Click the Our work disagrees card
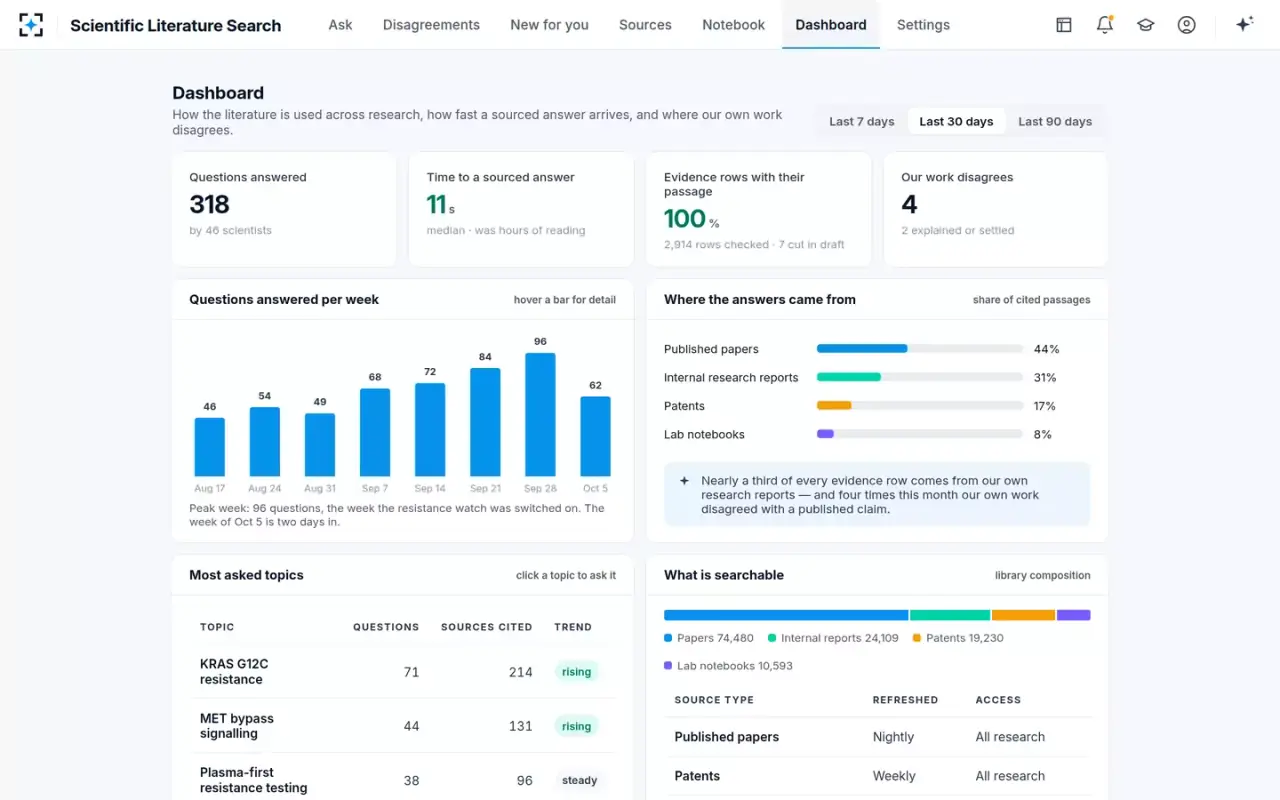The width and height of the screenshot is (1280, 800). tap(996, 210)
